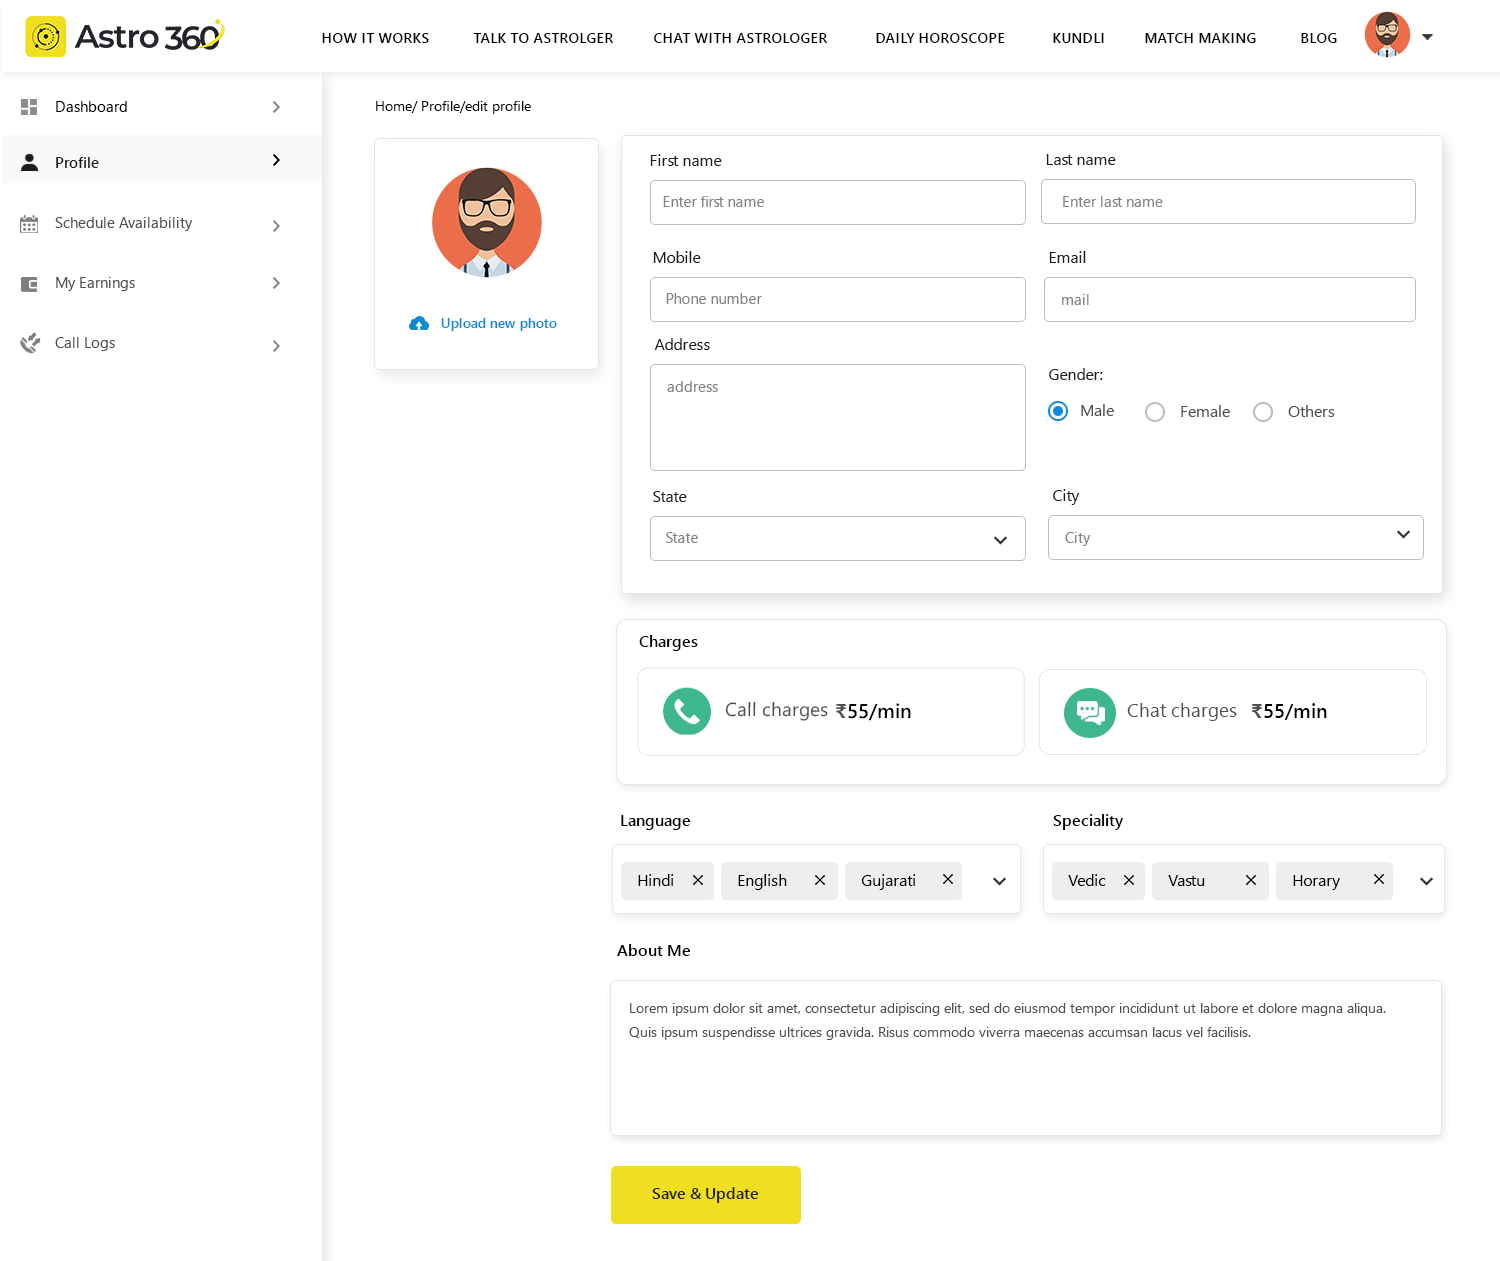Select the Male gender radio button
The height and width of the screenshot is (1261, 1500).
(1058, 411)
